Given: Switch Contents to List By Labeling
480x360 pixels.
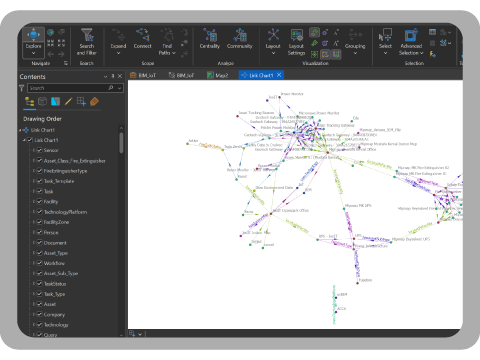Looking at the screenshot, I should click(x=94, y=101).
